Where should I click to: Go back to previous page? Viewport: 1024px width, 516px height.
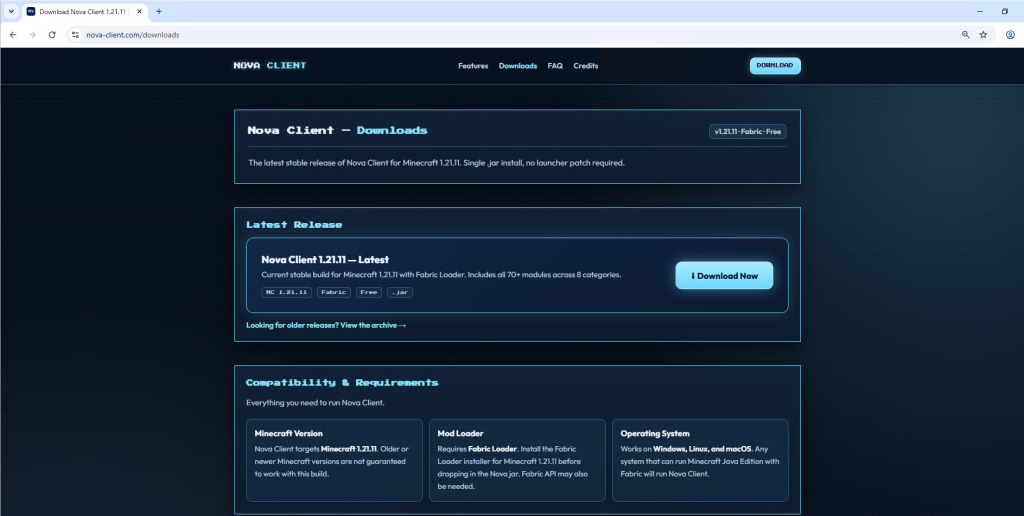pyautogui.click(x=13, y=35)
